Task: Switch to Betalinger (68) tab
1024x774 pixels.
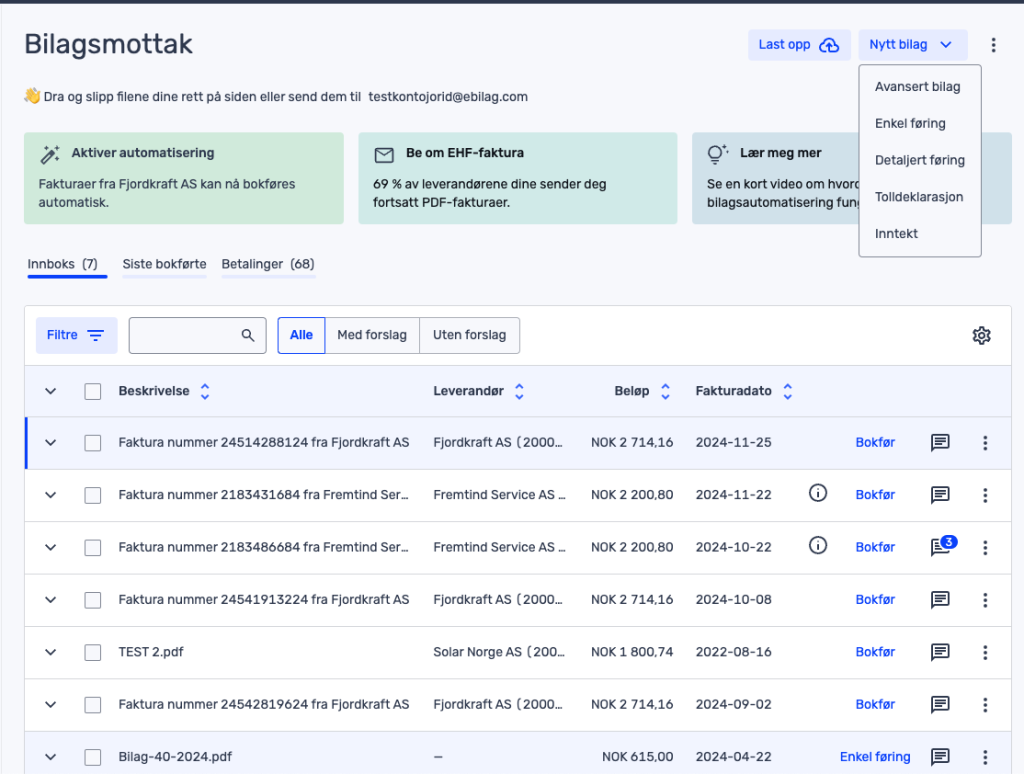Action: point(268,265)
